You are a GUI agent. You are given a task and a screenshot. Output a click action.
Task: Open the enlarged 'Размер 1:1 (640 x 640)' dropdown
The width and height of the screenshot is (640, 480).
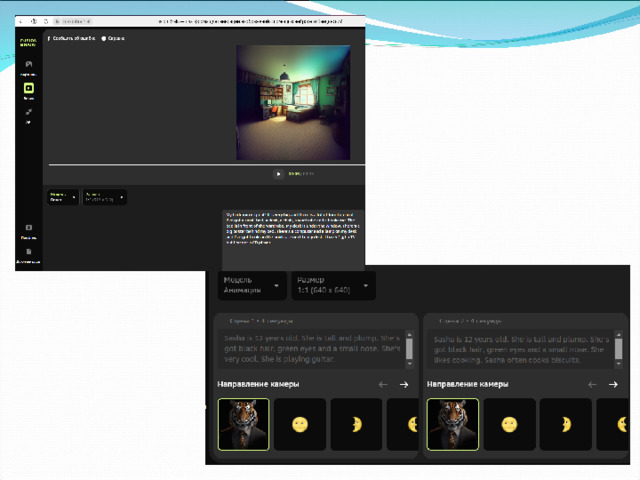[333, 285]
